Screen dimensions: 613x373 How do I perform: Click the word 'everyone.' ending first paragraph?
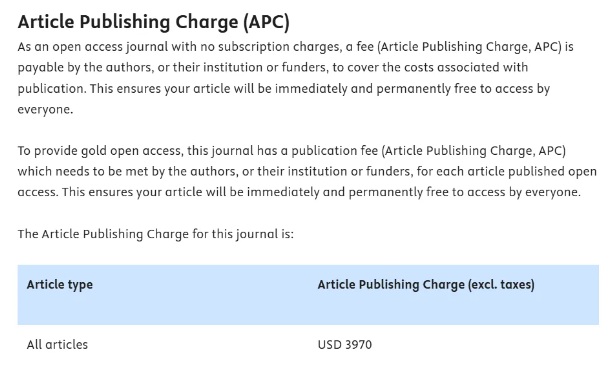[x=45, y=109]
